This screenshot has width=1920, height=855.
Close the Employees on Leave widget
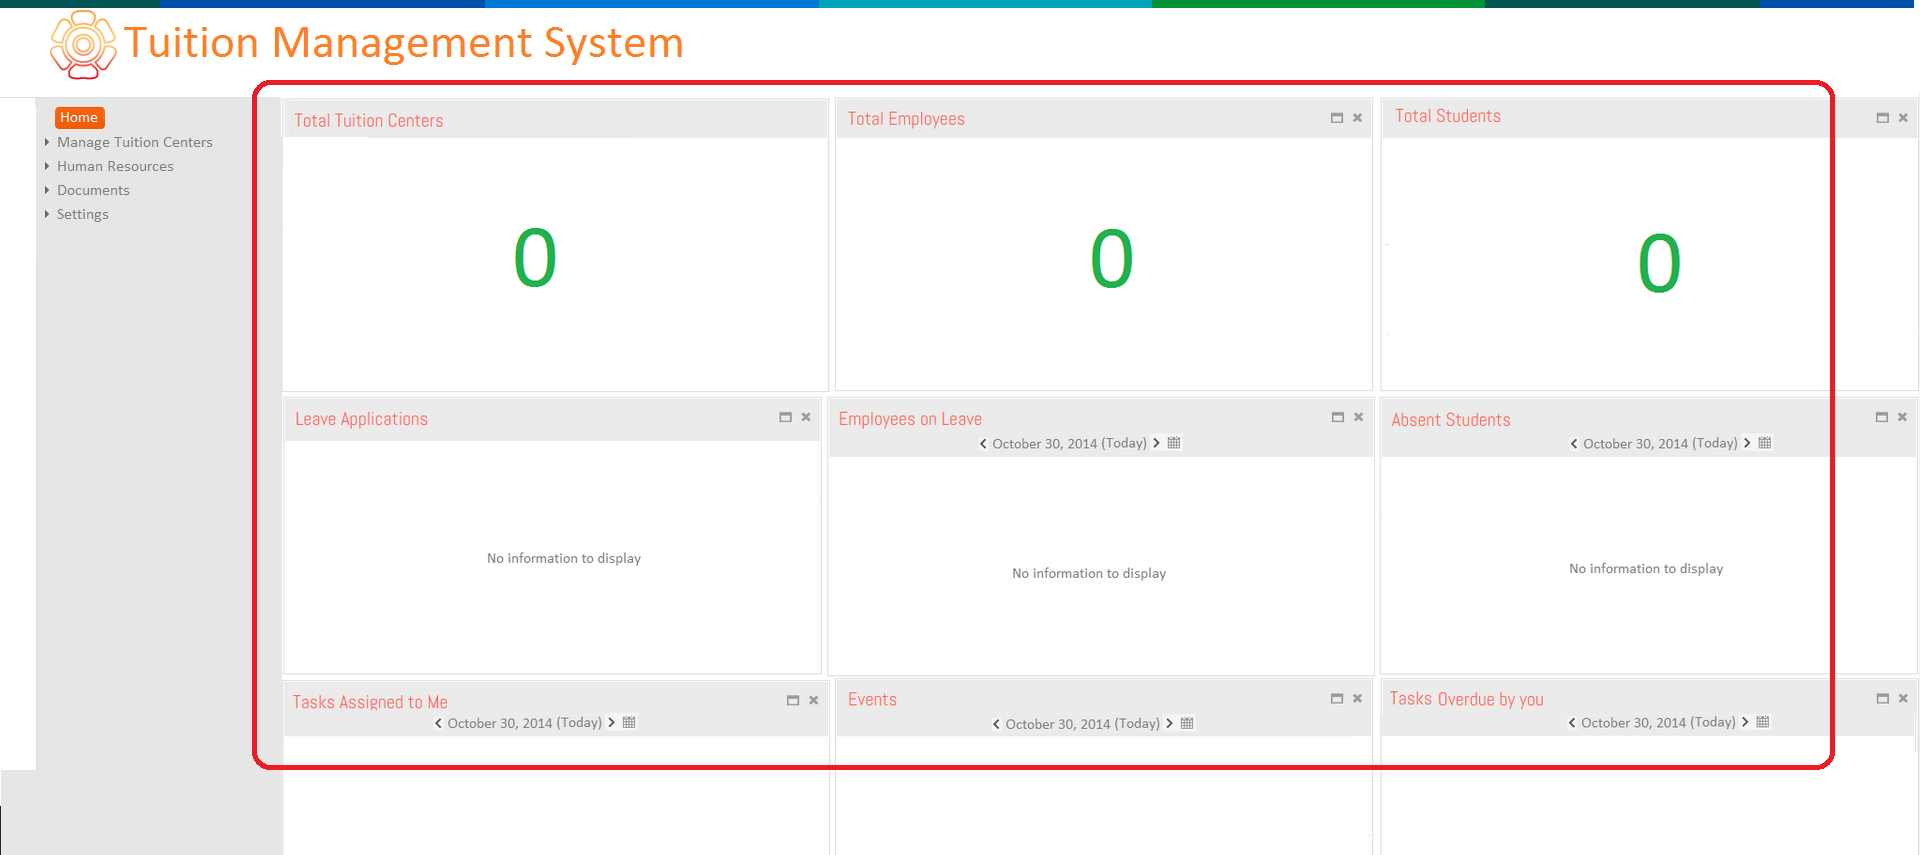[1359, 417]
